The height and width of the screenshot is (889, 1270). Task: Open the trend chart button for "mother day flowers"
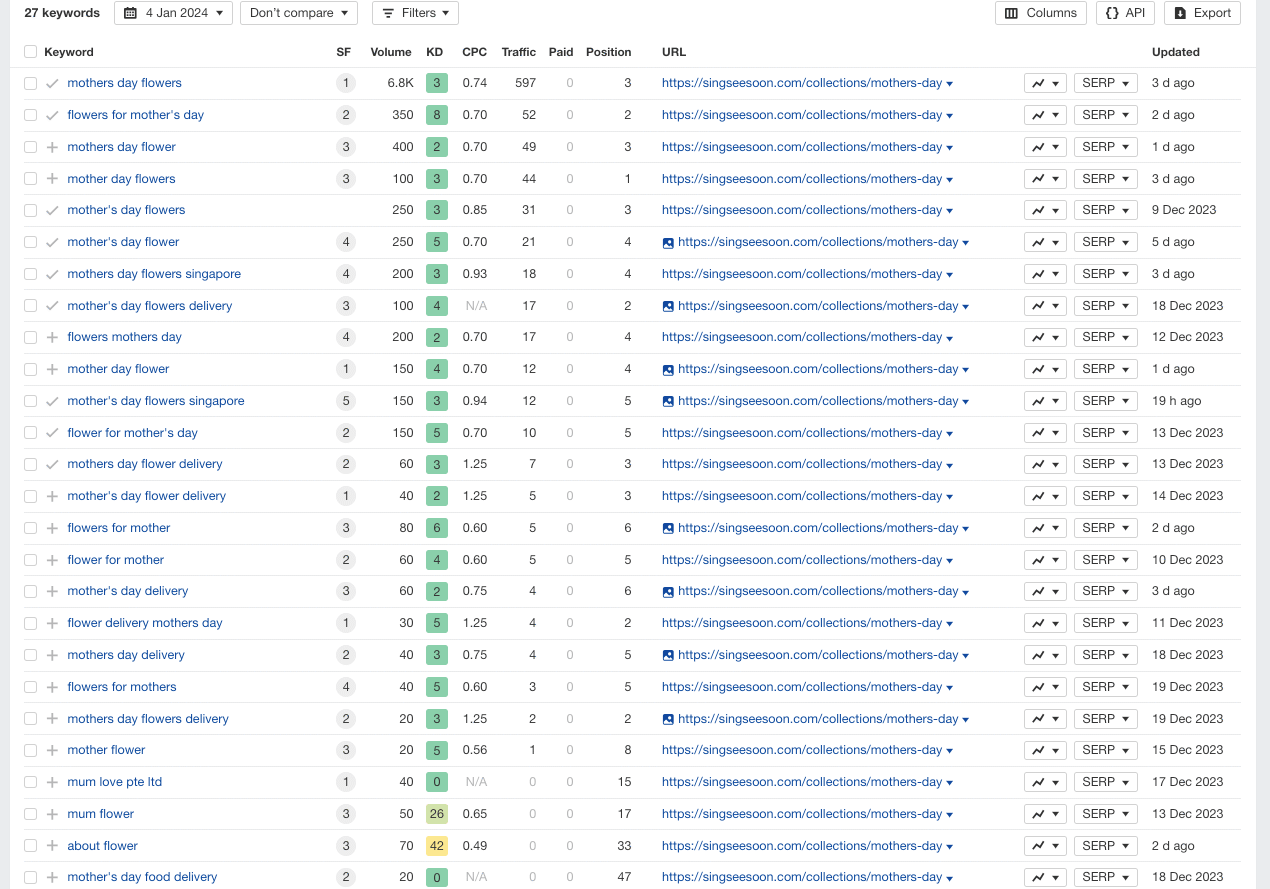click(1044, 179)
